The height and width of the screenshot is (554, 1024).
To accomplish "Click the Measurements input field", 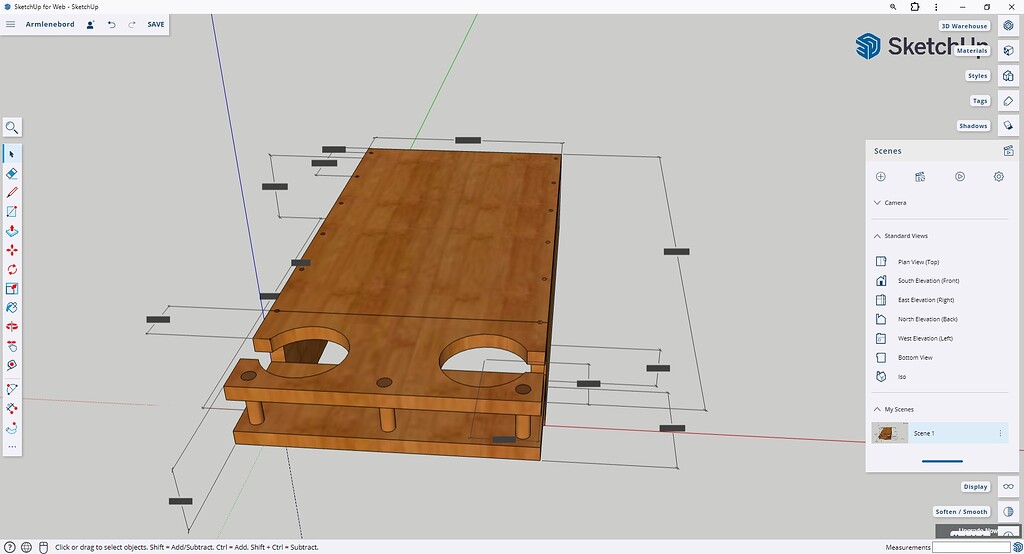I will 971,547.
